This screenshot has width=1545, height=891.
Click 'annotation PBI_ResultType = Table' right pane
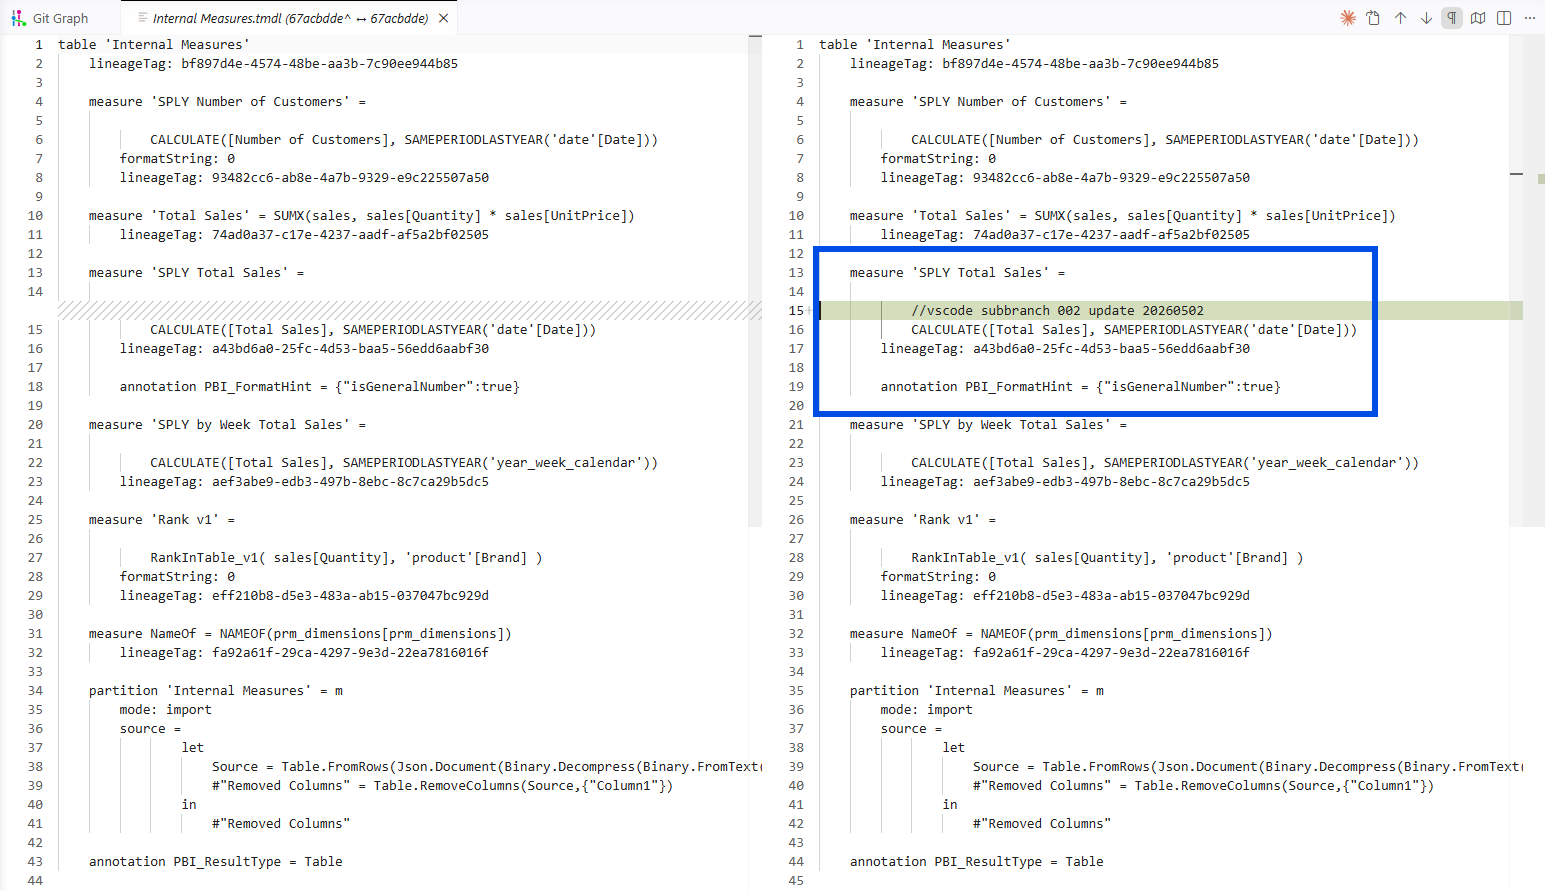pyautogui.click(x=976, y=862)
